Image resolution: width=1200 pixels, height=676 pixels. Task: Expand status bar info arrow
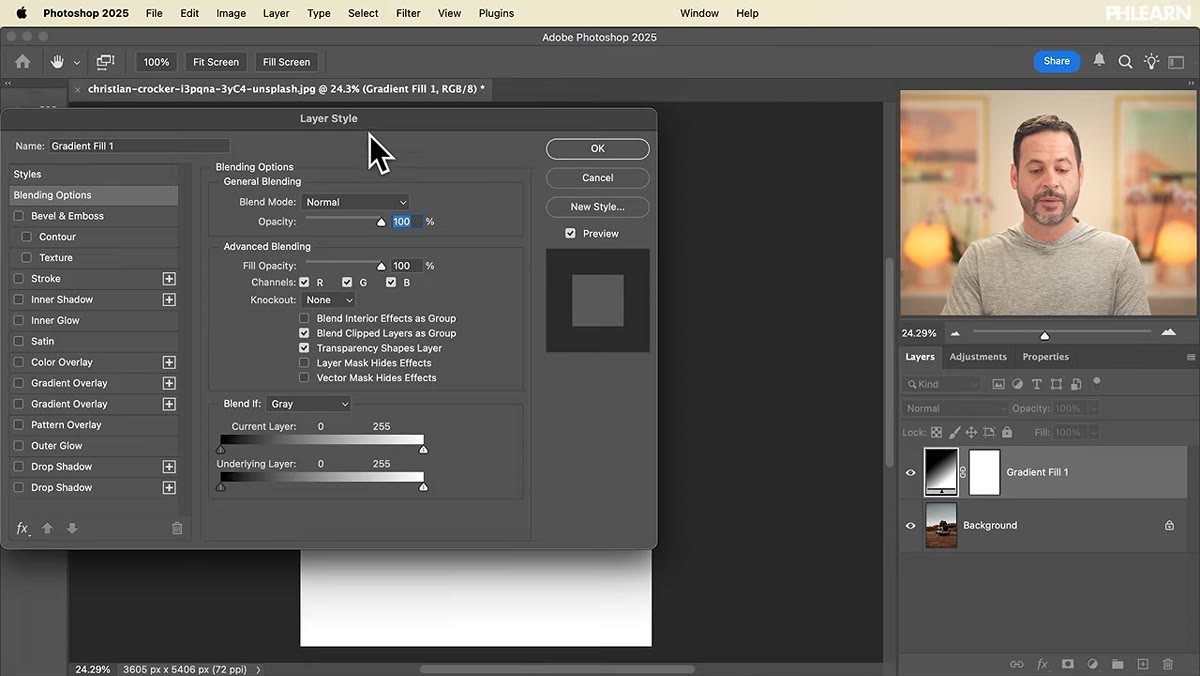pos(259,669)
